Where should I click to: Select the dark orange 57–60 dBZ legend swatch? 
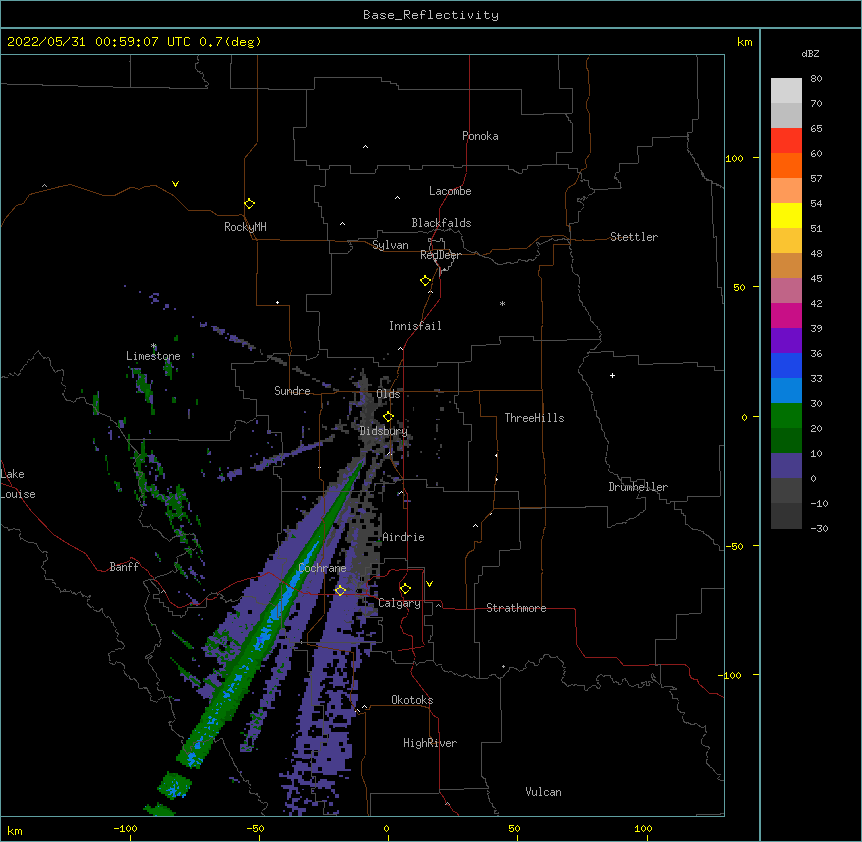(x=786, y=165)
